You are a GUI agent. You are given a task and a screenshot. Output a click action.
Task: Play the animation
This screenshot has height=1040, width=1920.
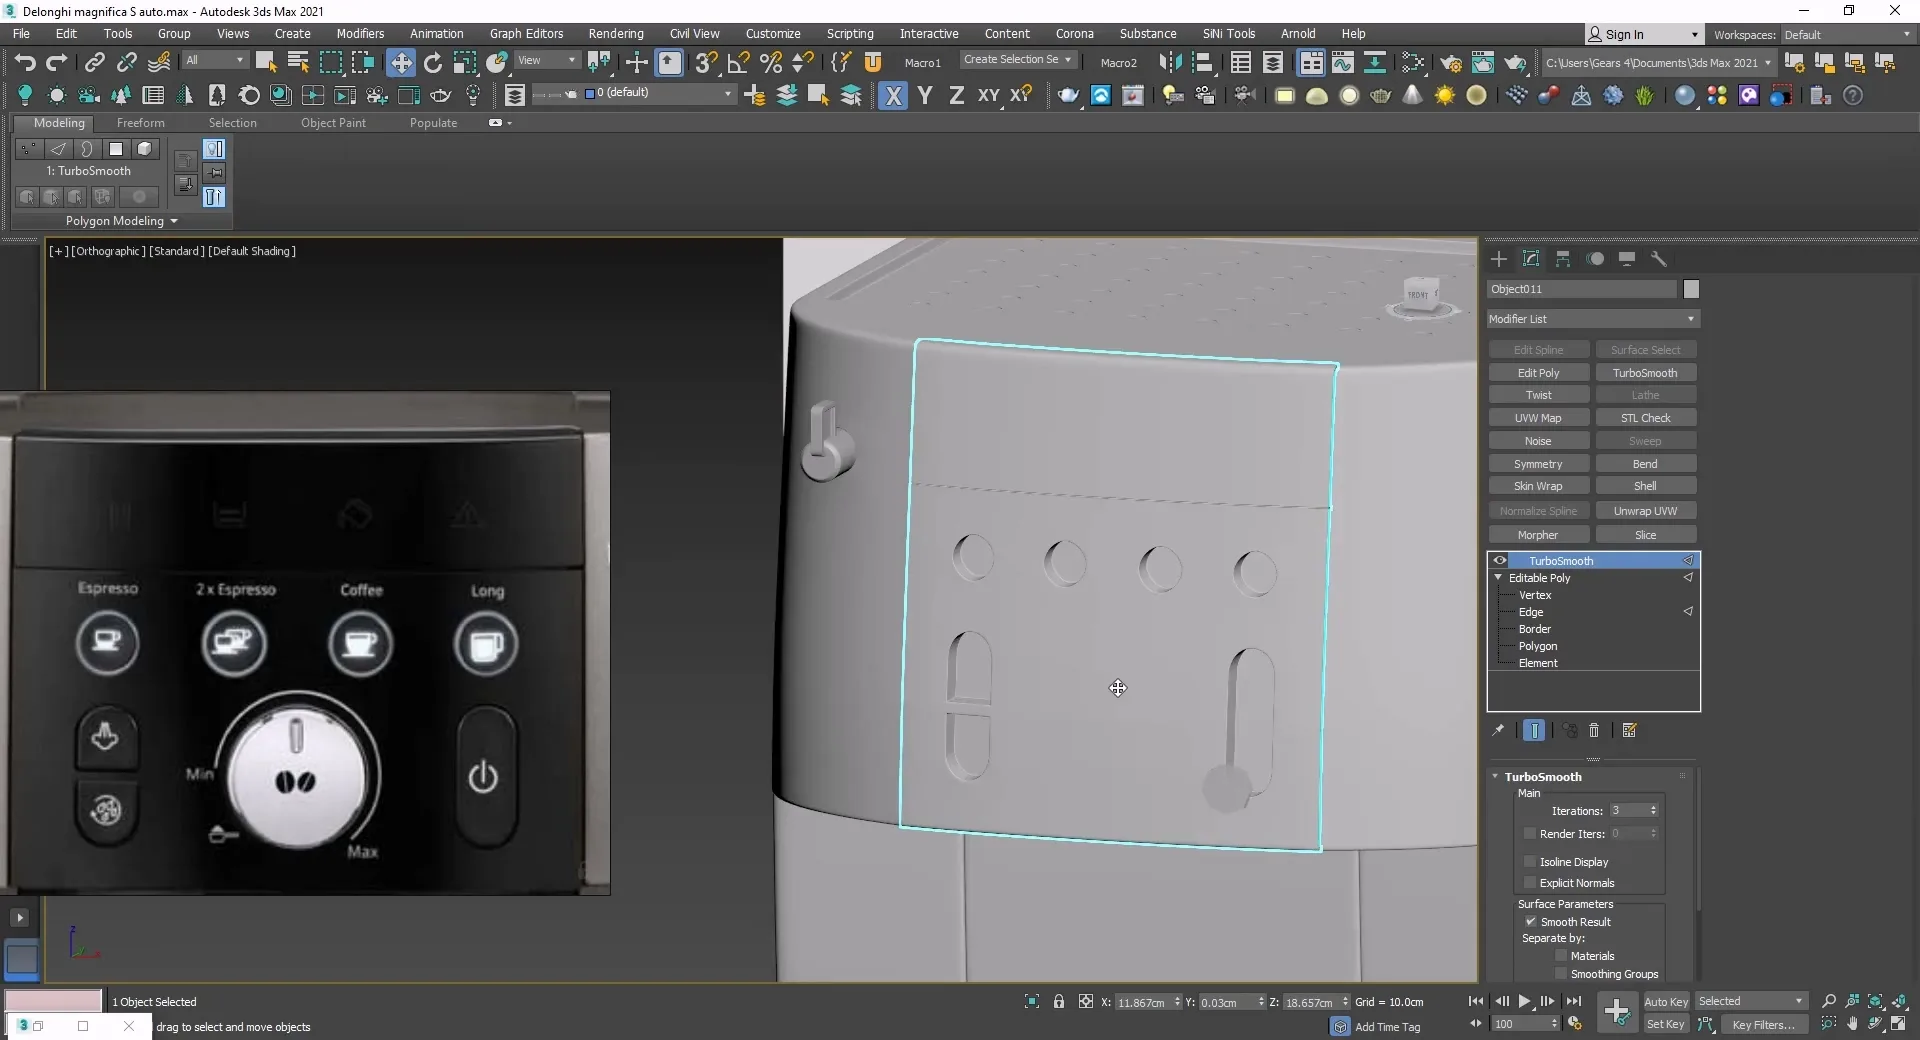click(x=1524, y=1001)
